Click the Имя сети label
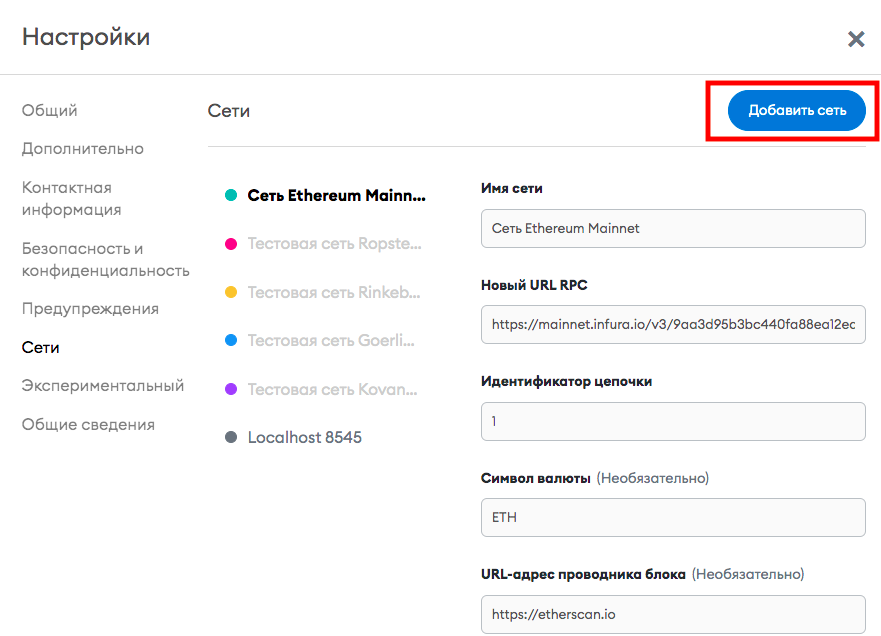881x636 pixels. tap(511, 188)
